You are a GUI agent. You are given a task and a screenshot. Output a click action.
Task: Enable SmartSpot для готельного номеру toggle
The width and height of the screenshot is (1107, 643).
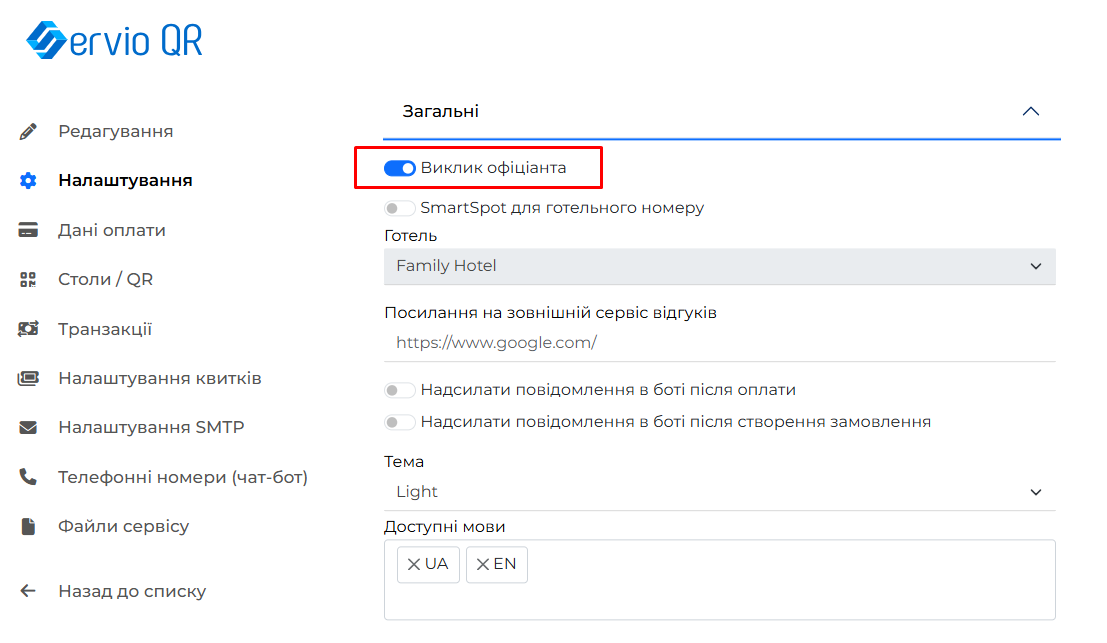click(x=400, y=208)
